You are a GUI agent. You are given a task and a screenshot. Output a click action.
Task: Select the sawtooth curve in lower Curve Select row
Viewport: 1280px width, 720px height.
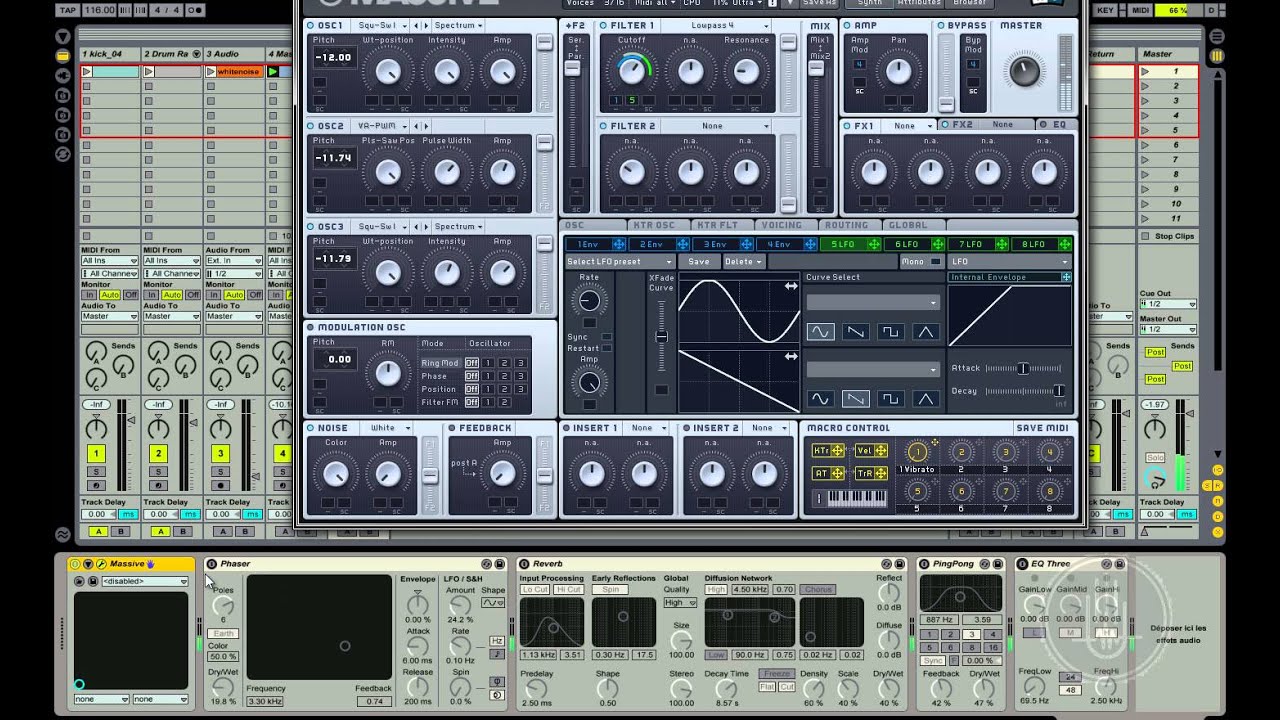pyautogui.click(x=855, y=399)
